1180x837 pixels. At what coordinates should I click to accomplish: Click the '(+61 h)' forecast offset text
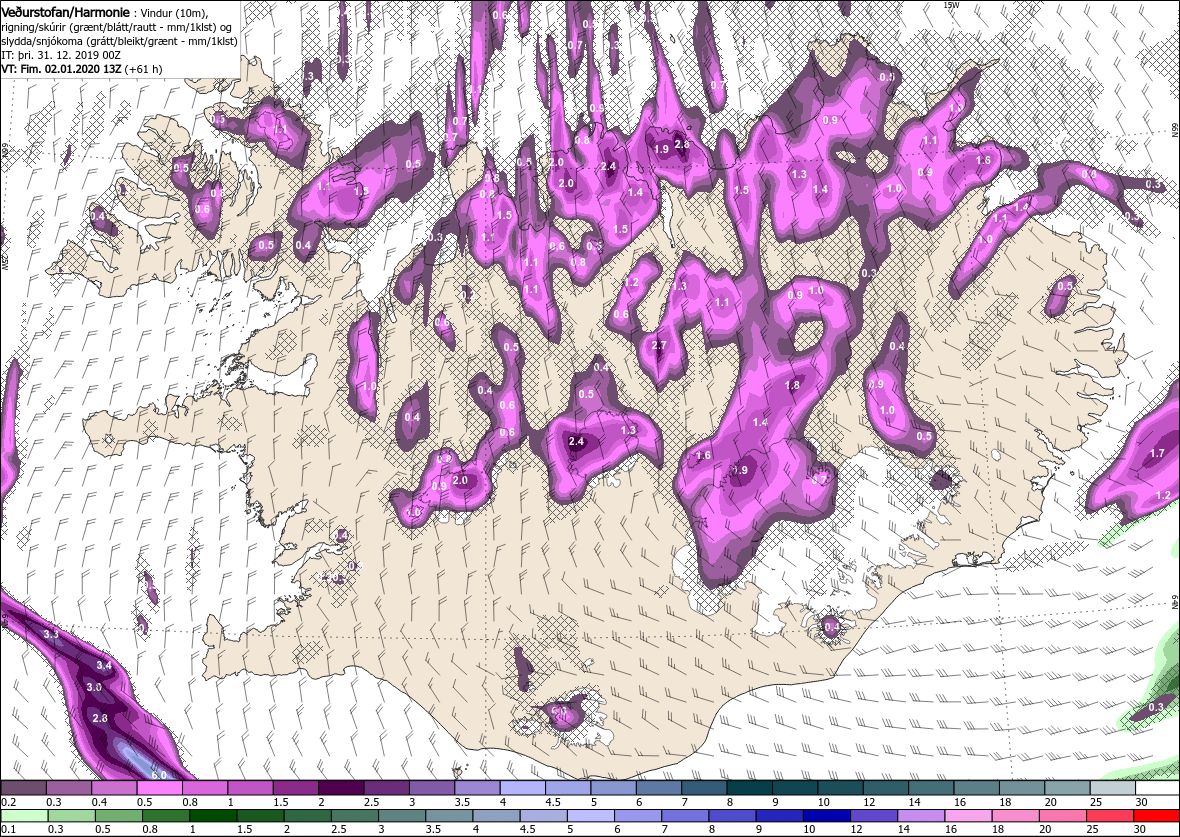click(x=142, y=69)
